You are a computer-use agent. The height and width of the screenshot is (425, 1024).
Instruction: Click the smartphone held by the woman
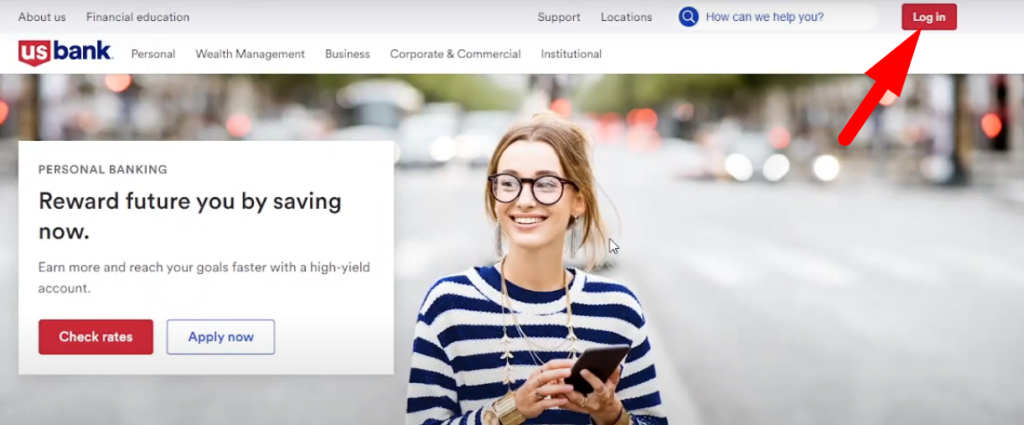[x=597, y=368]
